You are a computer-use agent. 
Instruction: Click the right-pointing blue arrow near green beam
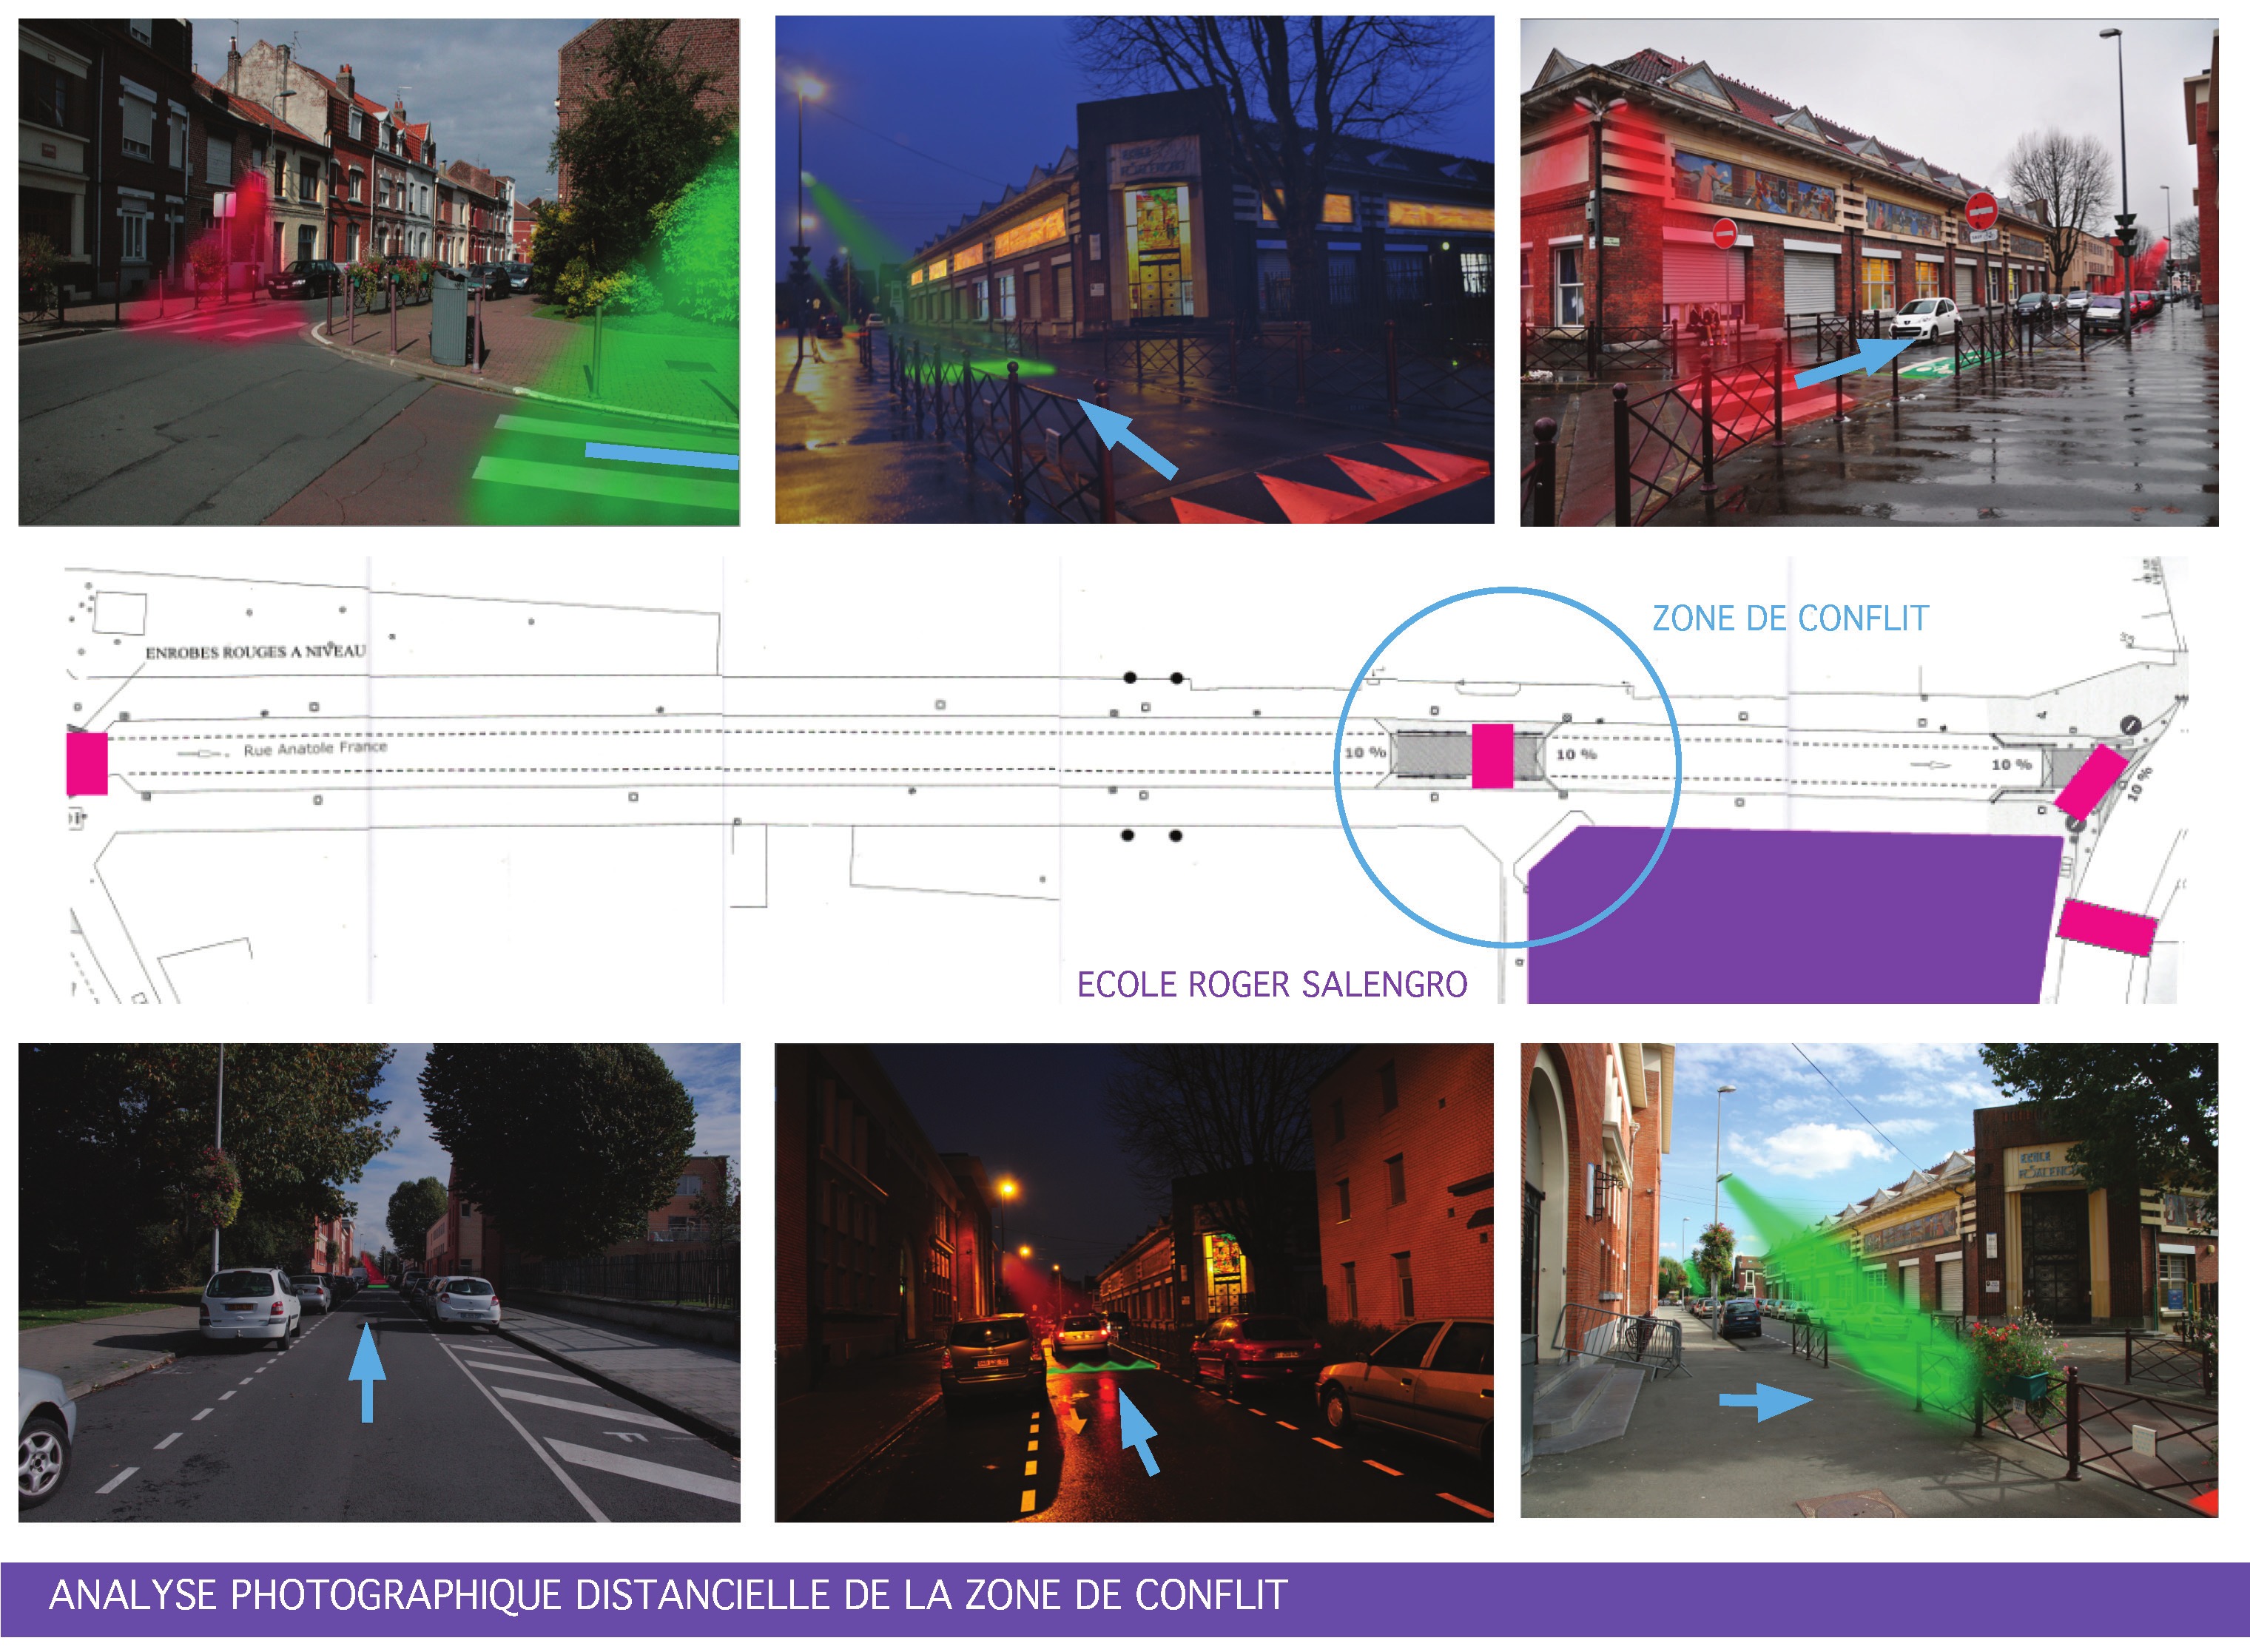pos(1765,1400)
